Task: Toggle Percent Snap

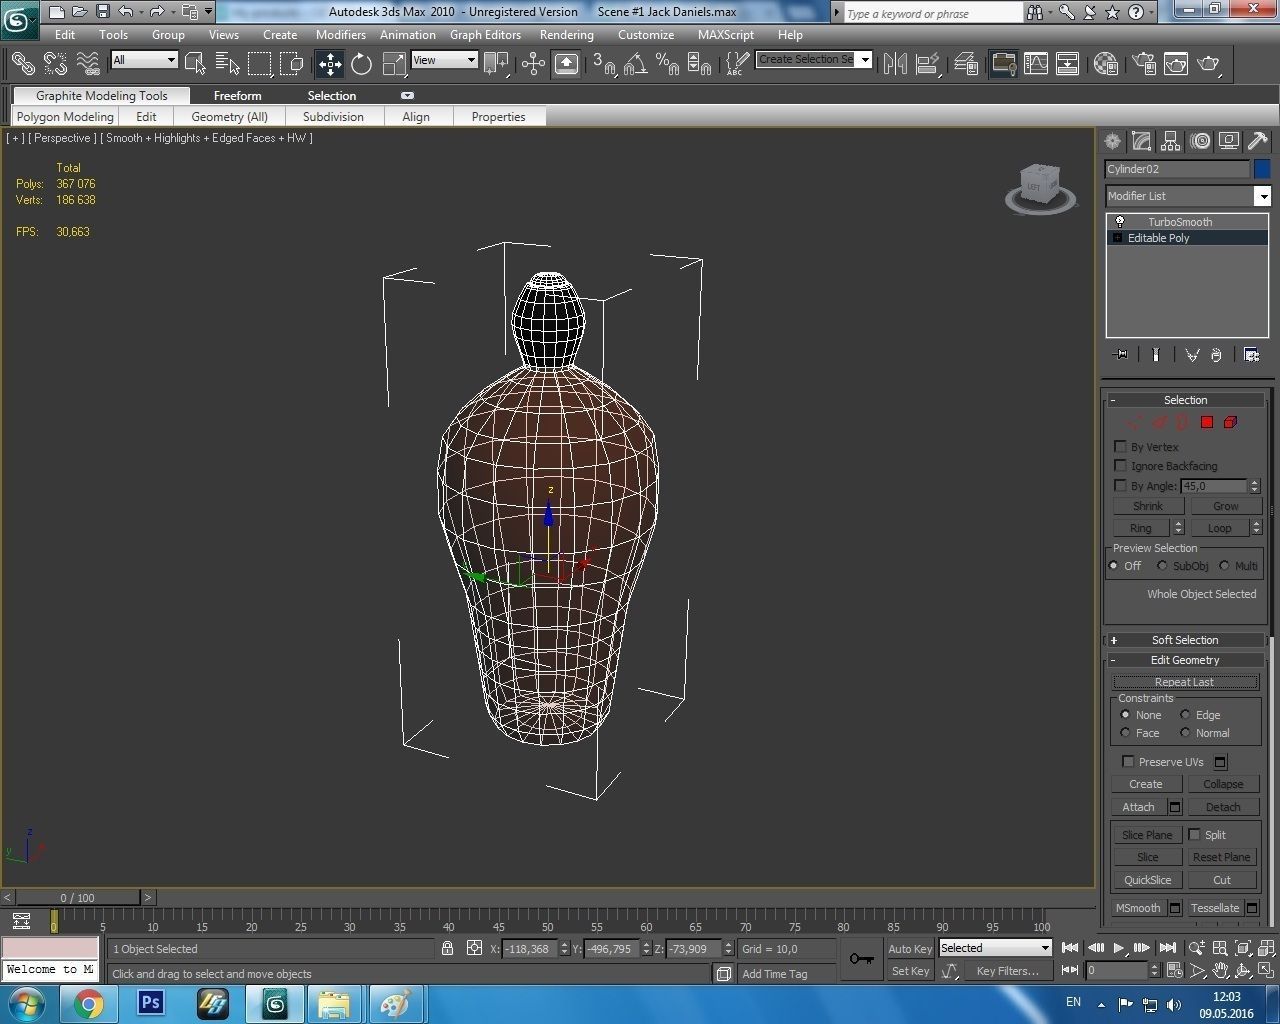Action: (667, 64)
